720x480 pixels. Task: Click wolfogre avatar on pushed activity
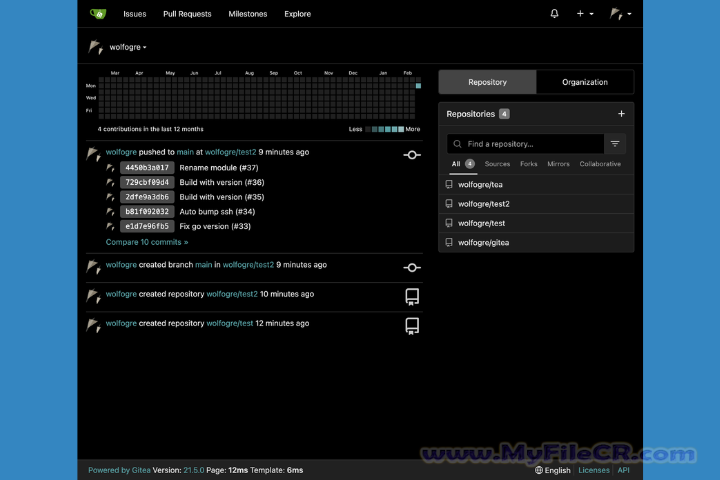(x=94, y=154)
